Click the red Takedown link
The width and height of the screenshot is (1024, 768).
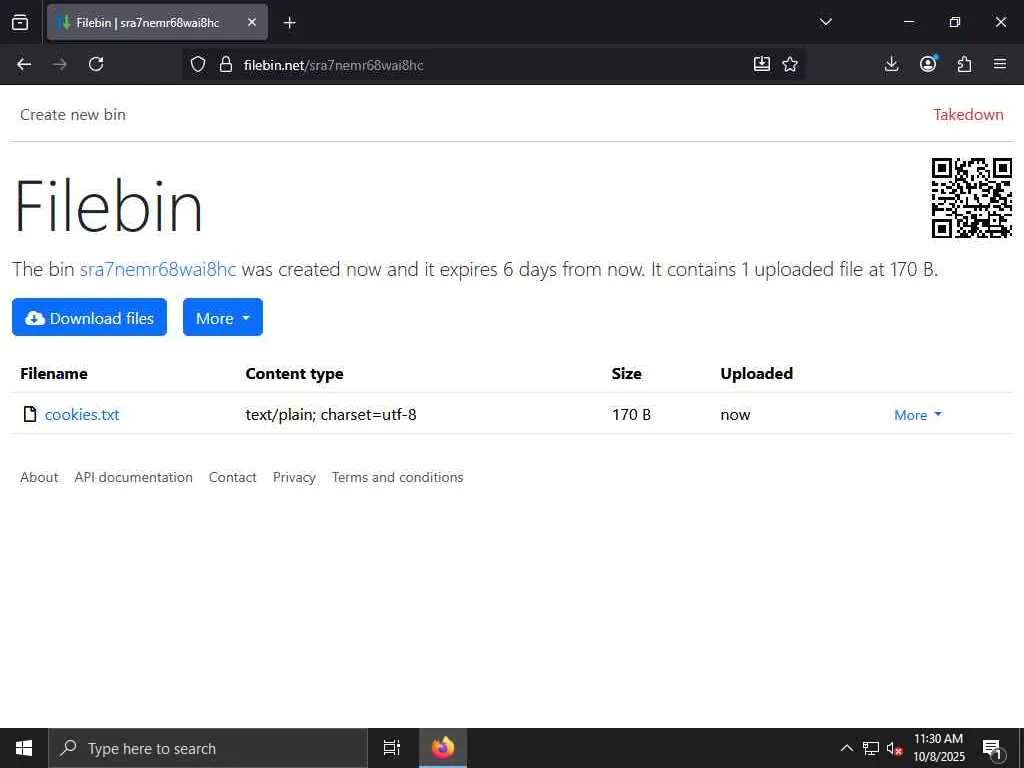coord(968,114)
